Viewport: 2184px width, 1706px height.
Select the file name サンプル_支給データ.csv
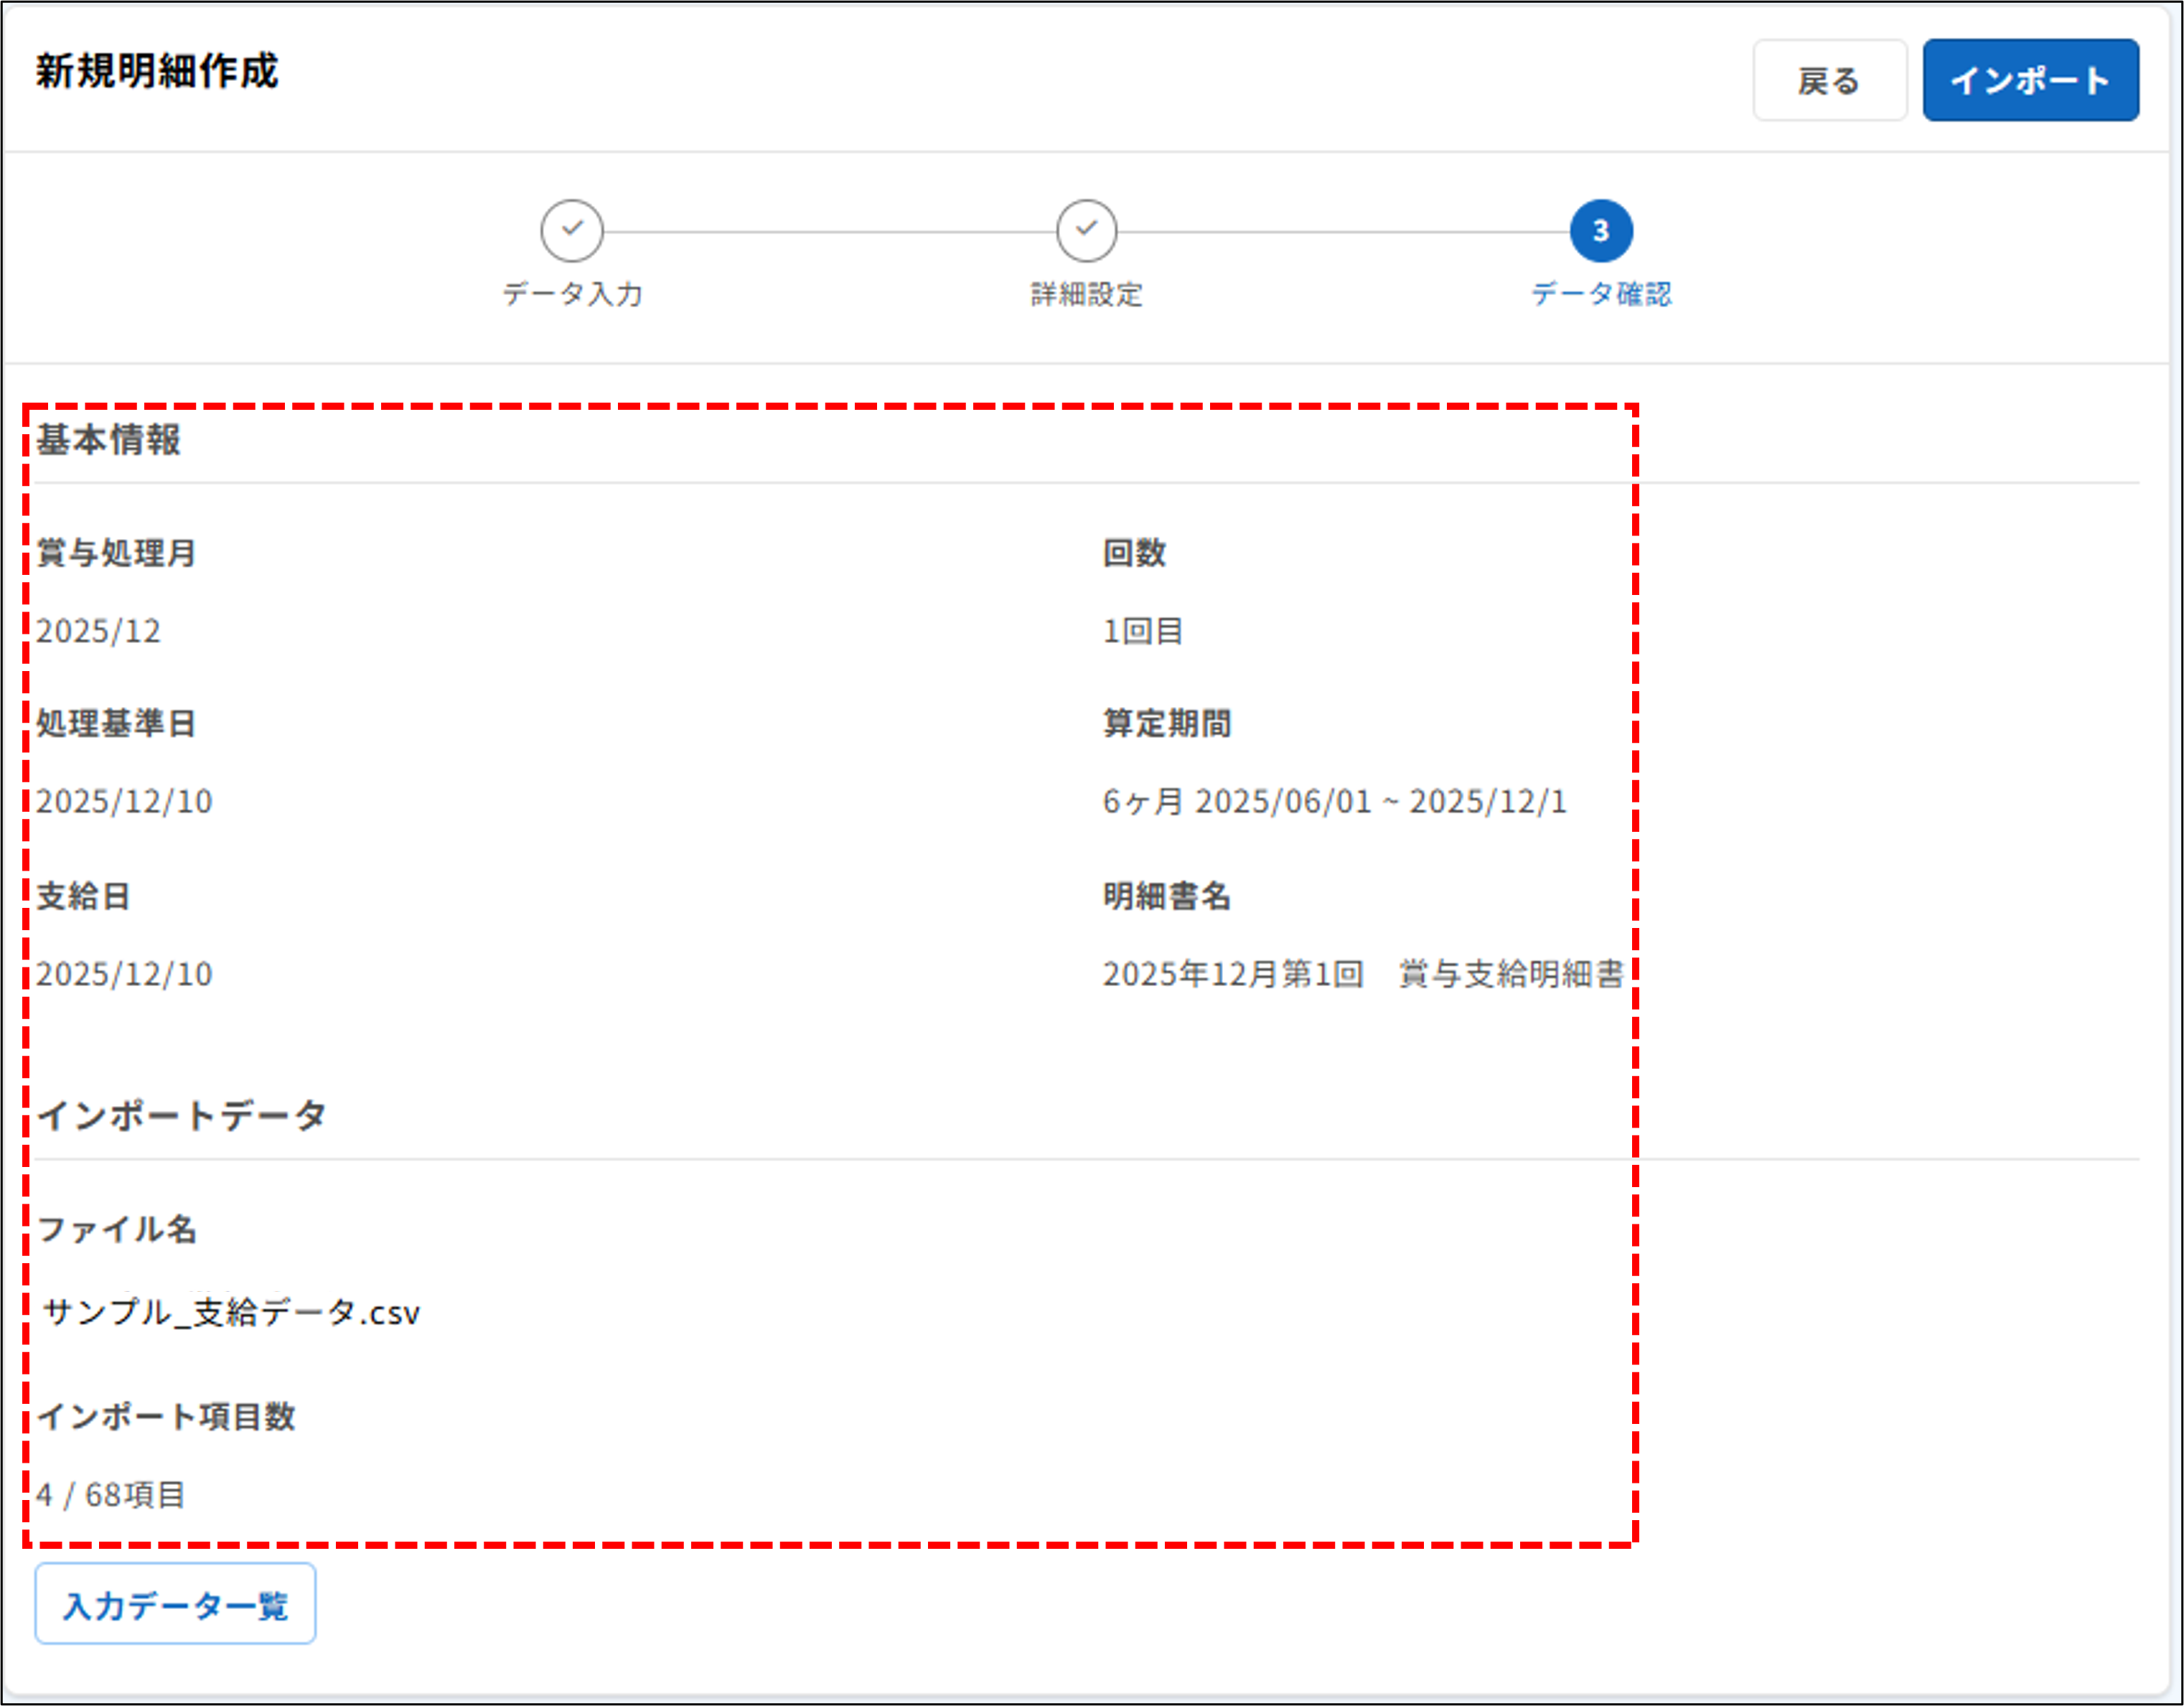231,1313
